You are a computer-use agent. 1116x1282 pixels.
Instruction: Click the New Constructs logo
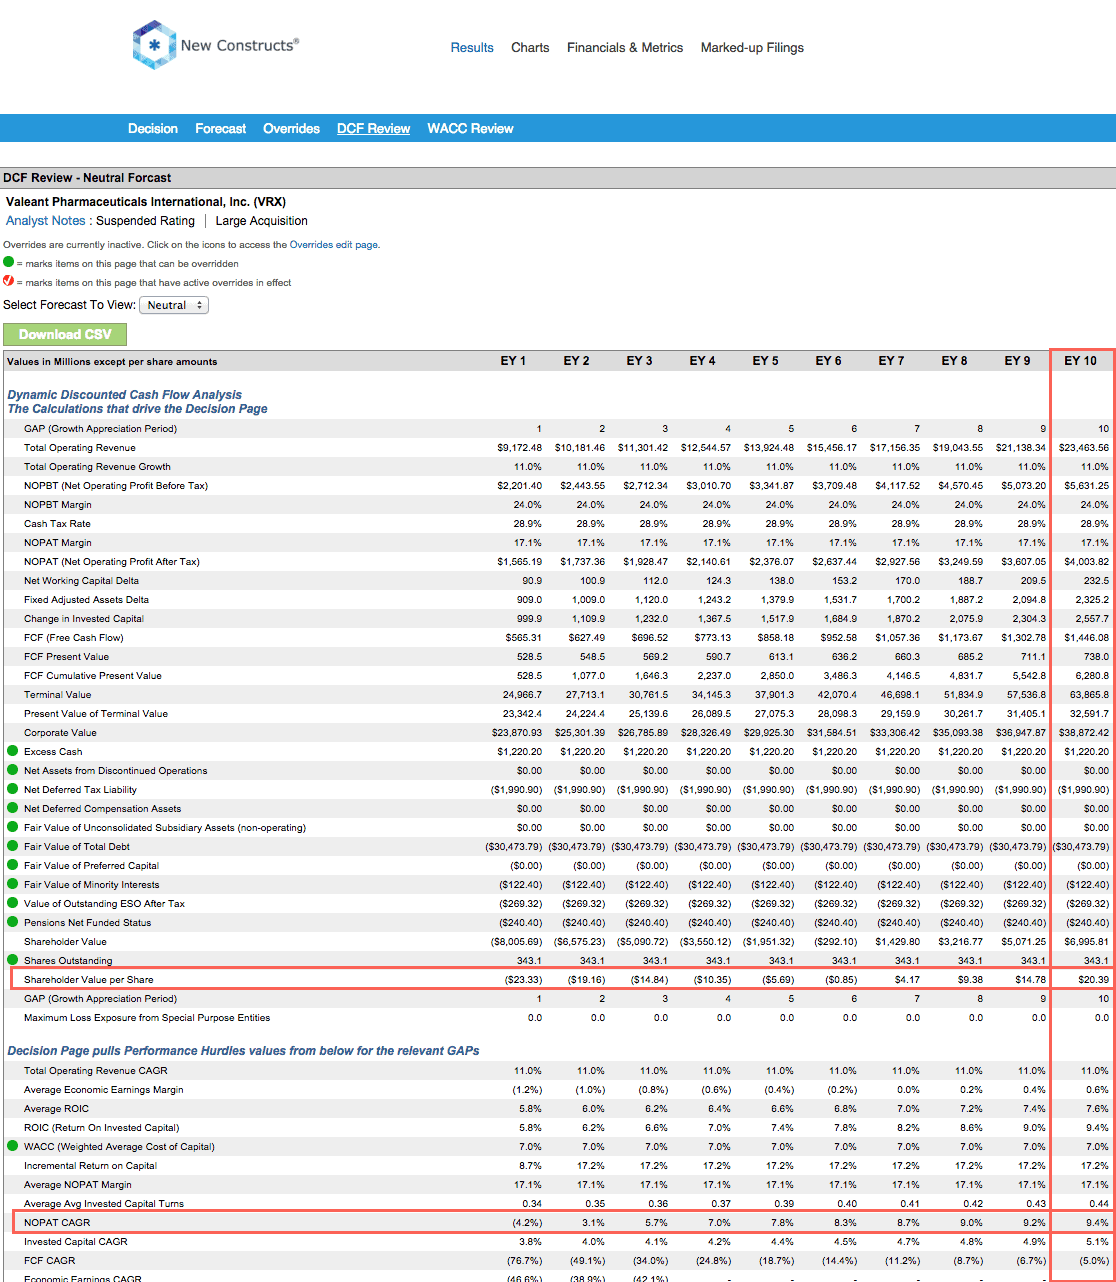215,46
